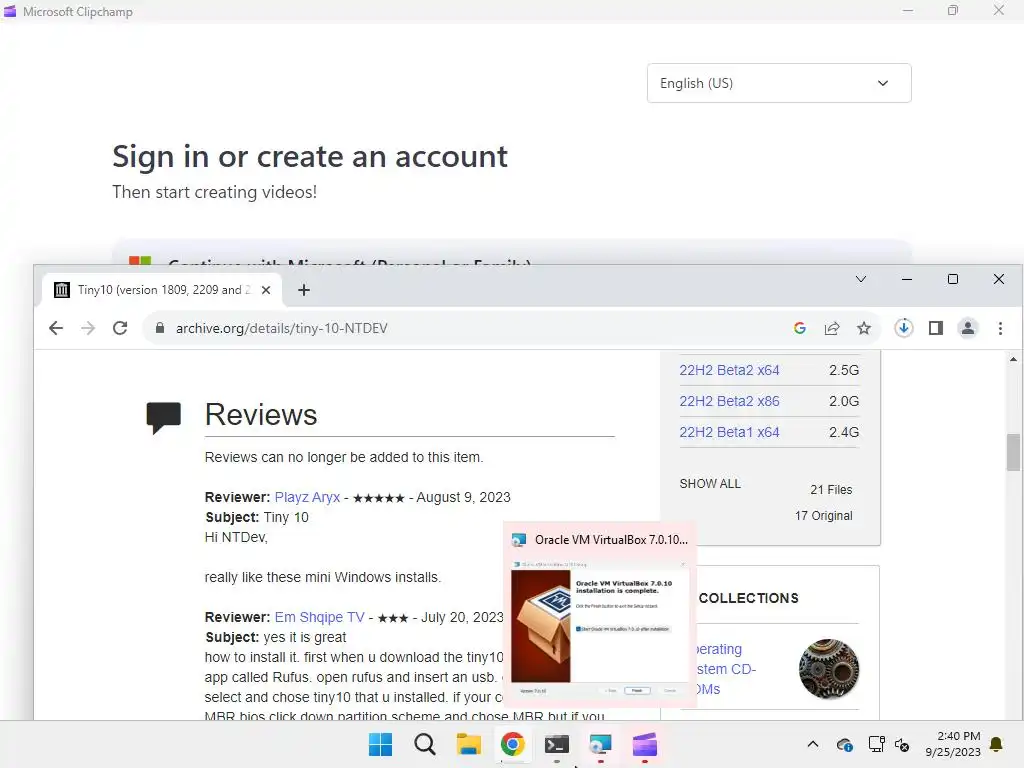Open the 21 Files link

click(831, 489)
